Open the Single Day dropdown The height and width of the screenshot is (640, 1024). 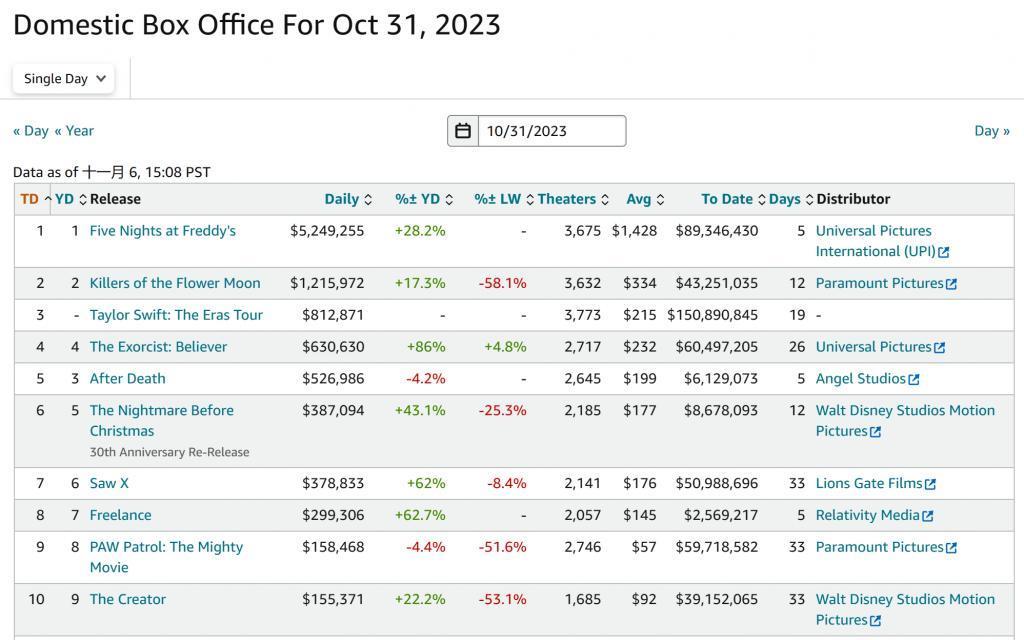[x=64, y=78]
